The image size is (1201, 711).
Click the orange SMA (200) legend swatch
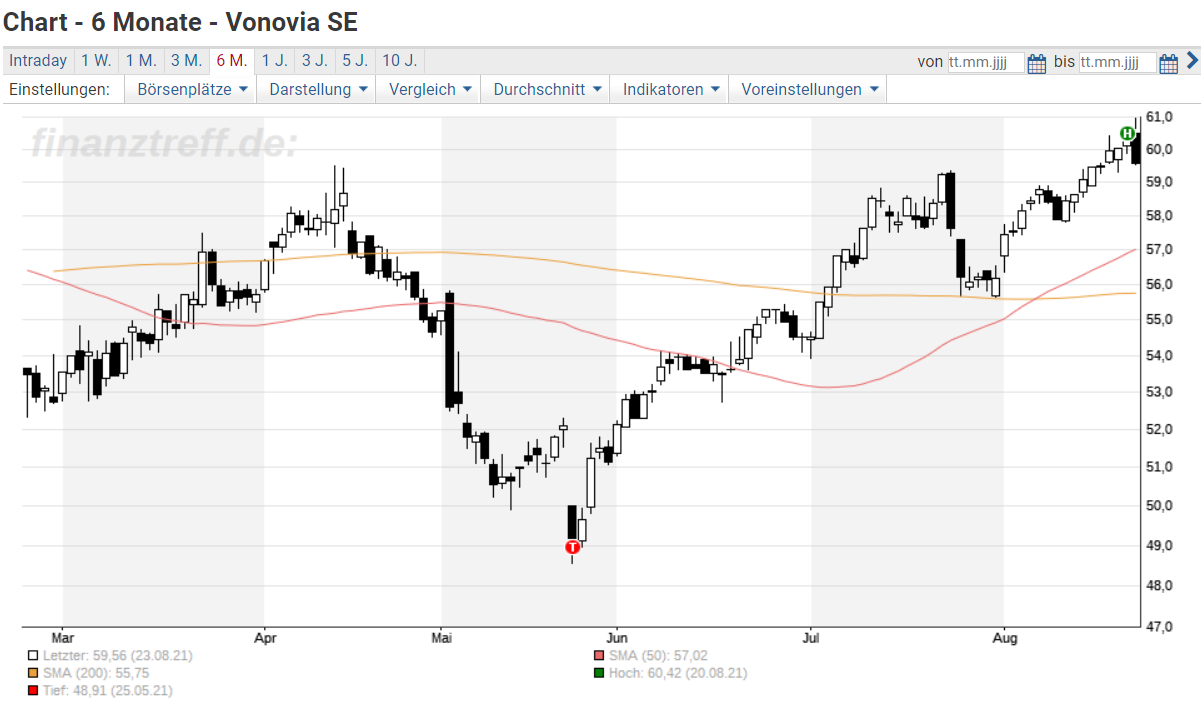point(34,673)
